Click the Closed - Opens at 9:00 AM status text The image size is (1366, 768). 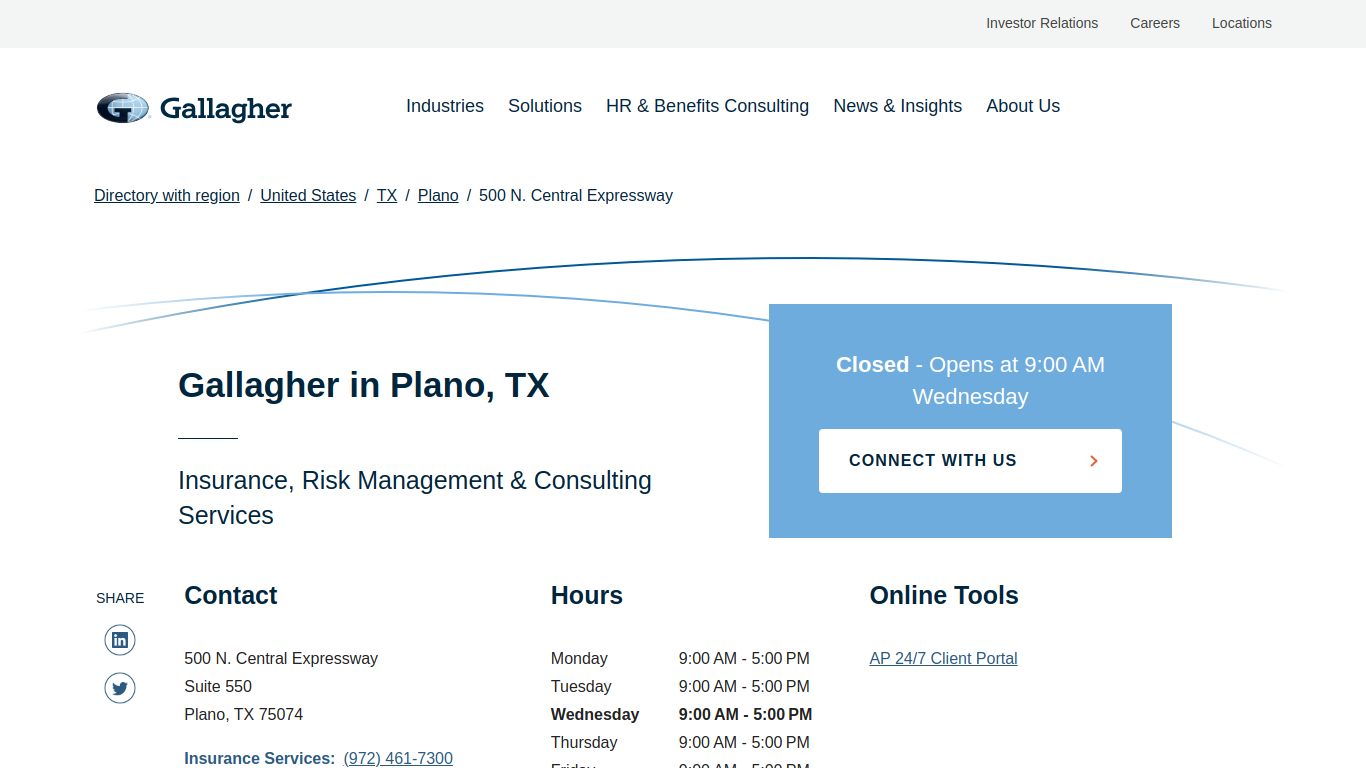pos(970,381)
